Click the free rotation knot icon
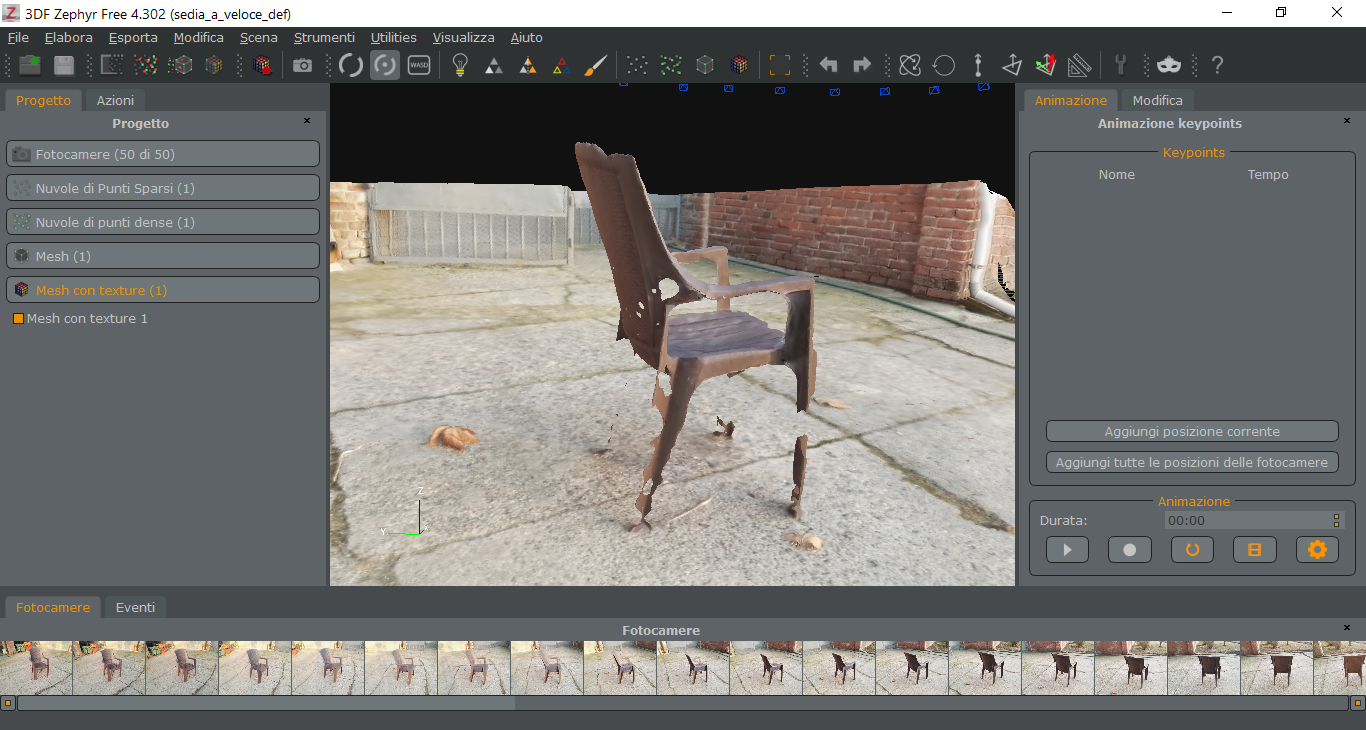Image resolution: width=1366 pixels, height=730 pixels. coord(910,65)
